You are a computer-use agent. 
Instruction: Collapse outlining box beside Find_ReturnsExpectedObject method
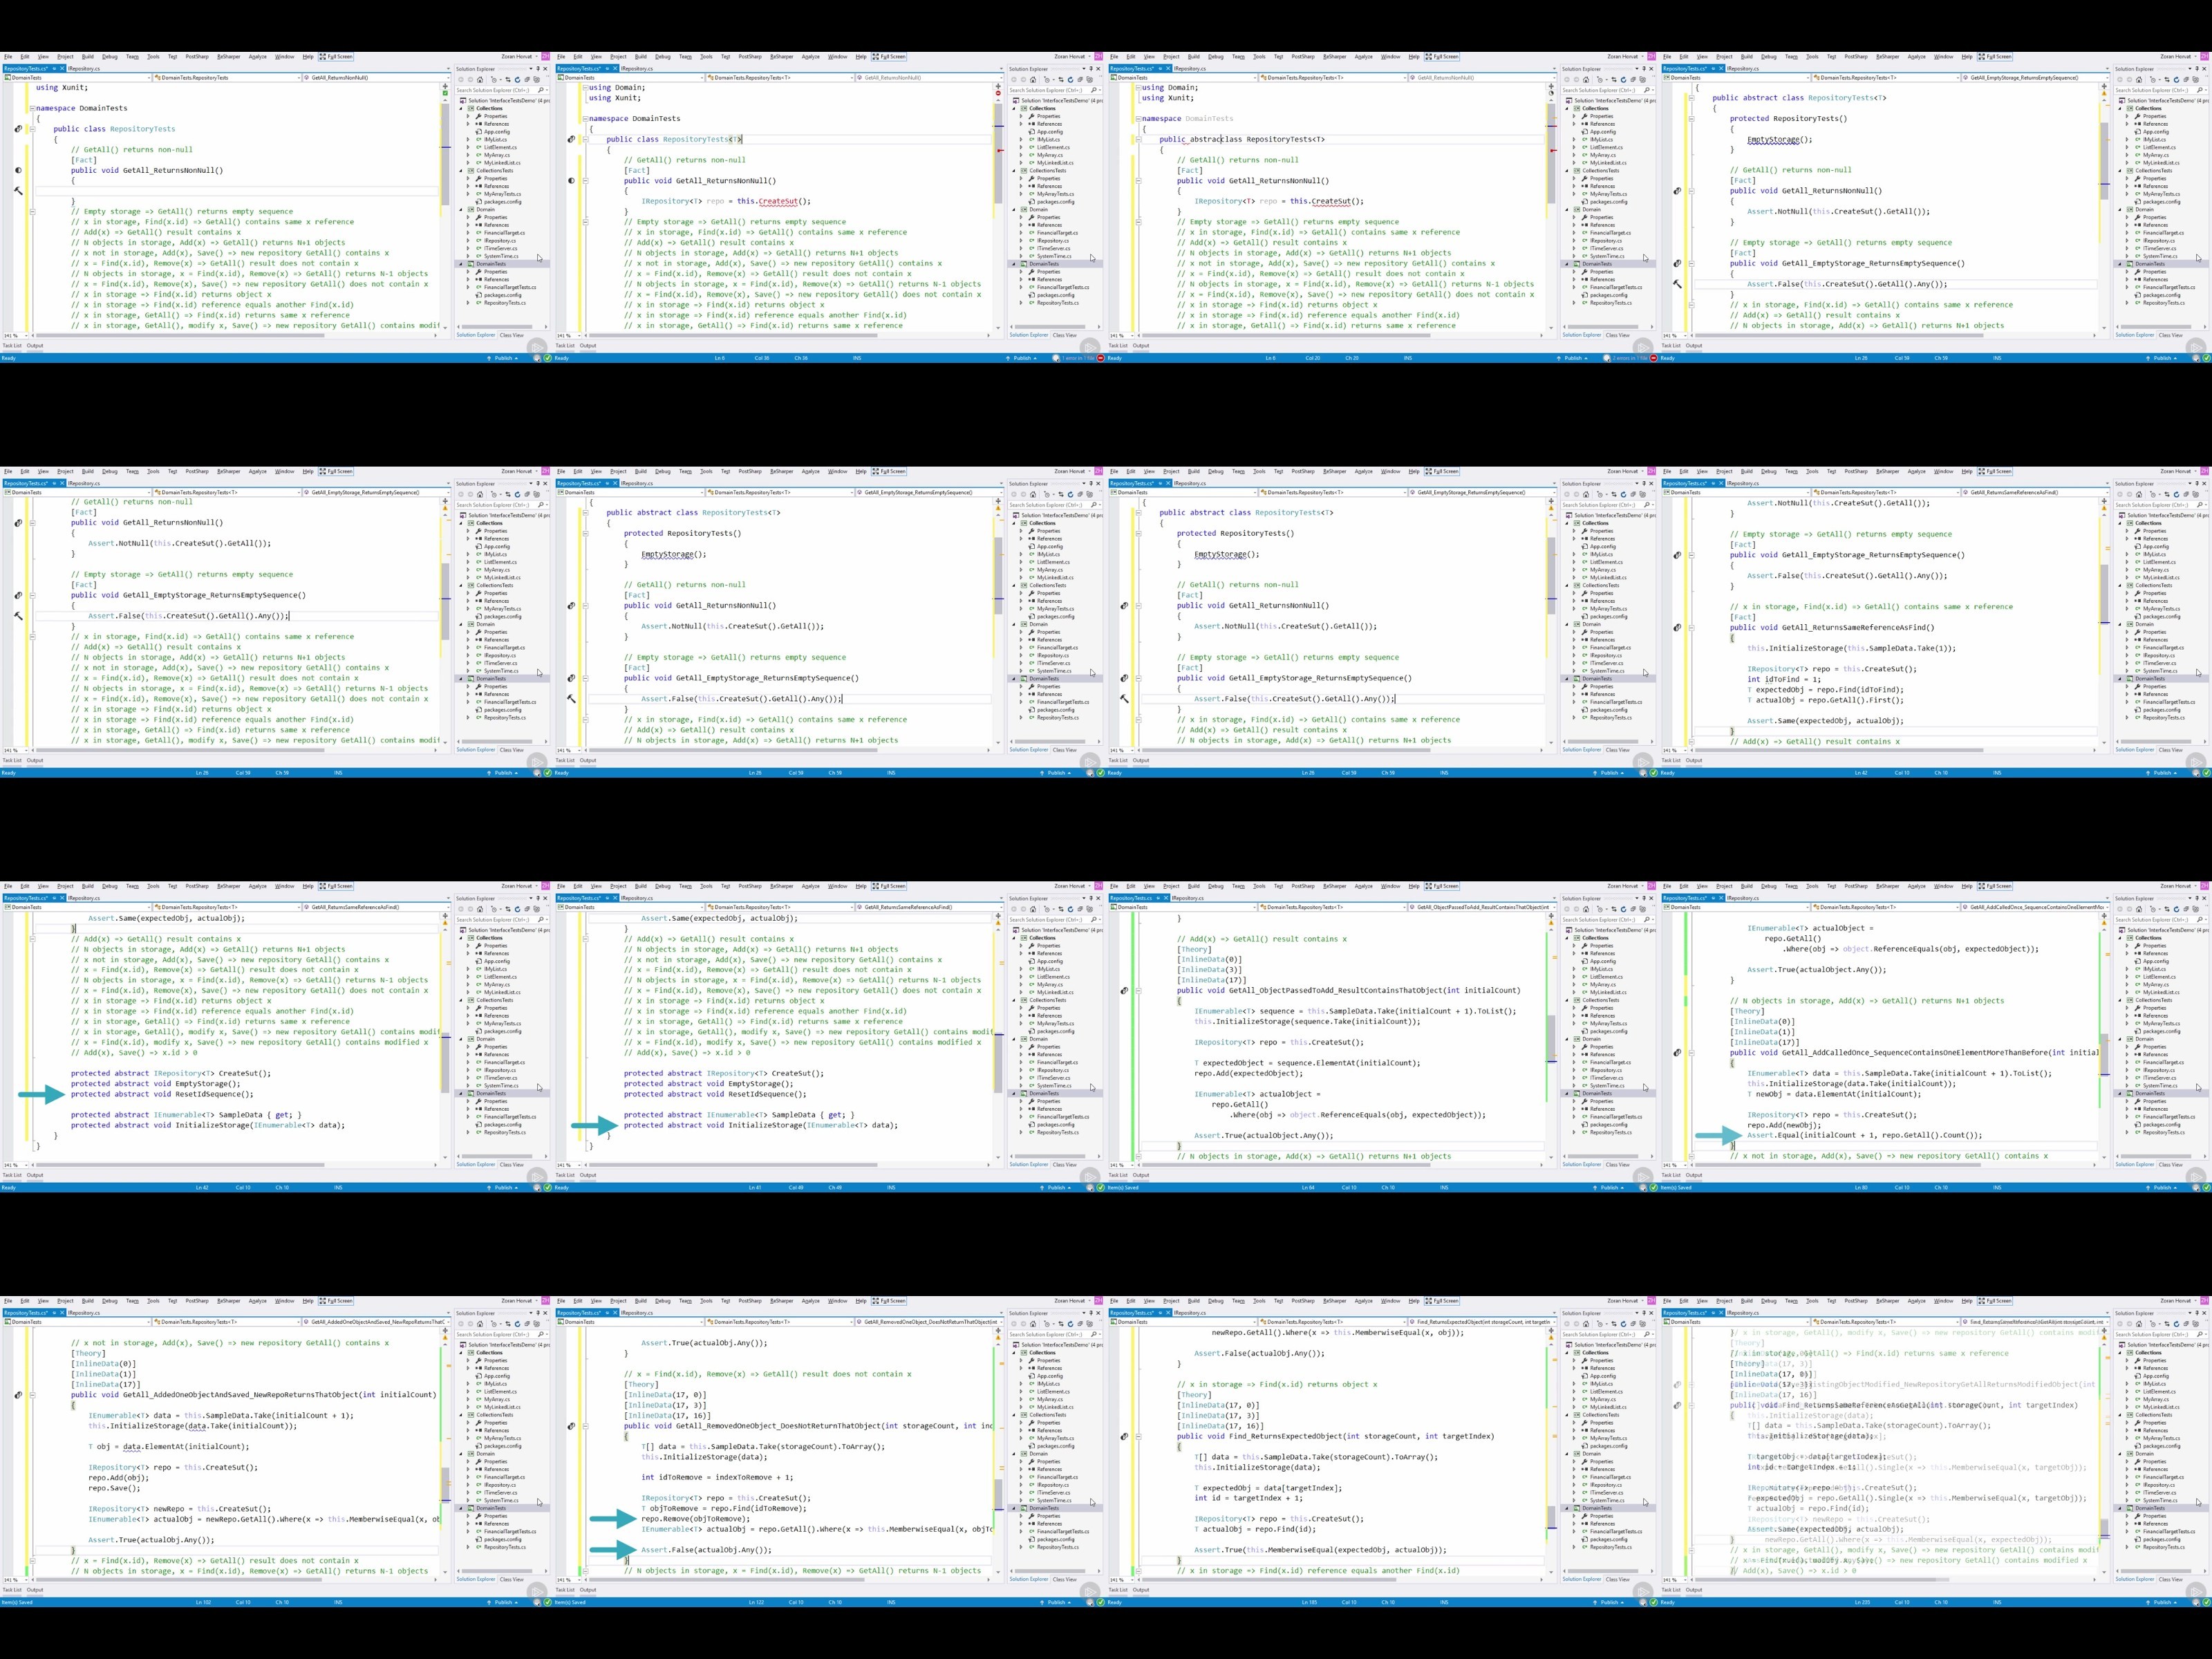click(x=1138, y=1437)
